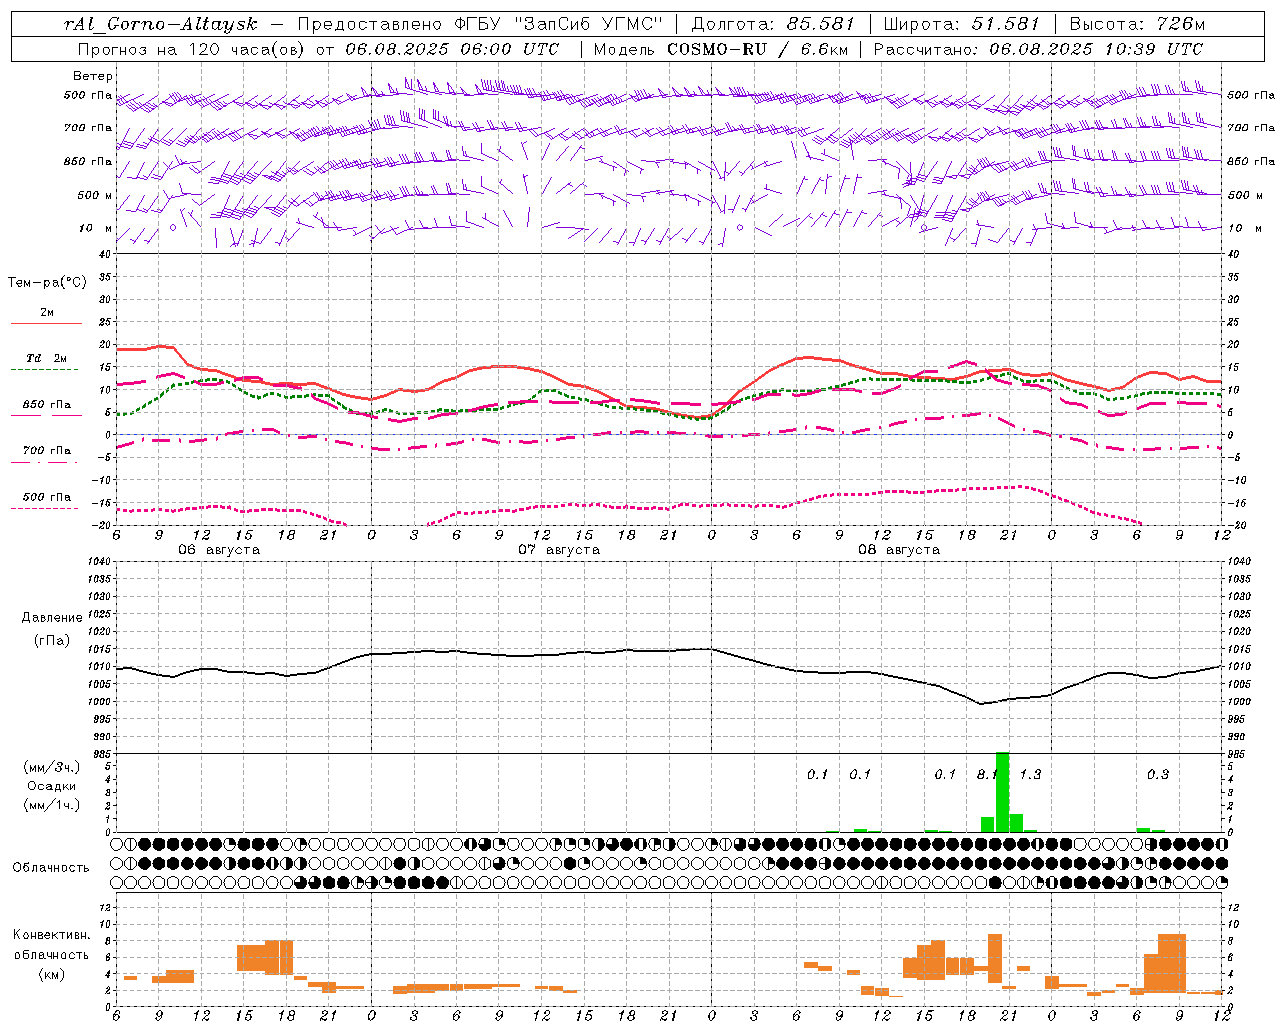Click the tallest green precipitation bar
Screen dimensions: 1280x1024
point(1002,792)
